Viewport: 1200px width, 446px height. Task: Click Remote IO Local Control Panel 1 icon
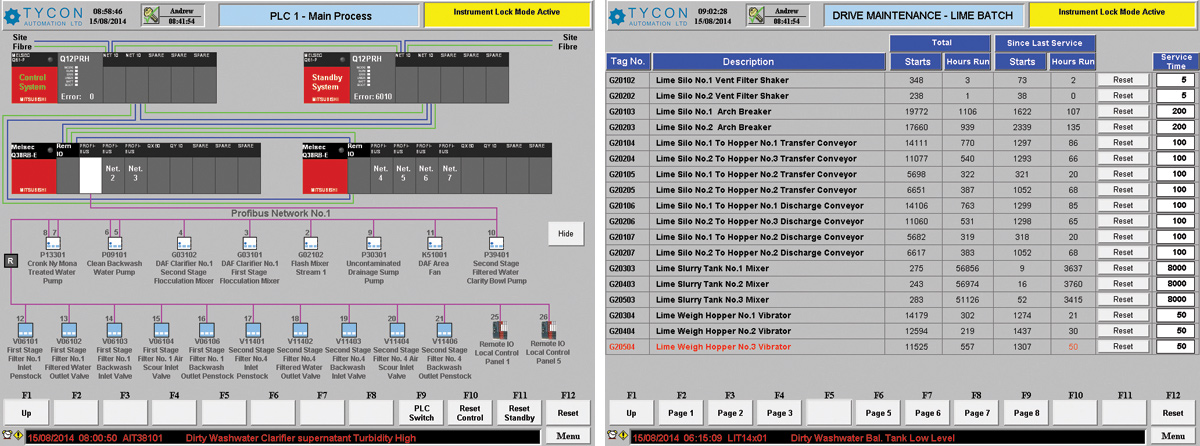(x=497, y=329)
